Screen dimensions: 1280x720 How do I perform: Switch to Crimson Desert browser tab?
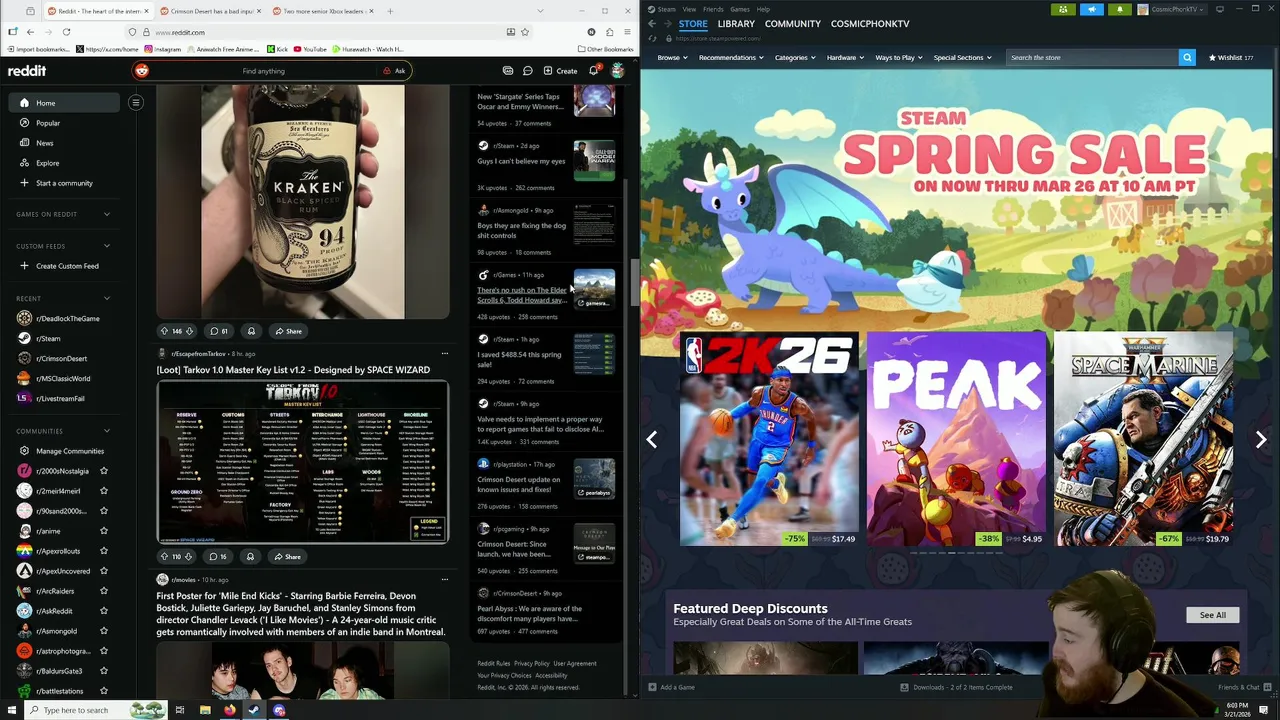212,11
